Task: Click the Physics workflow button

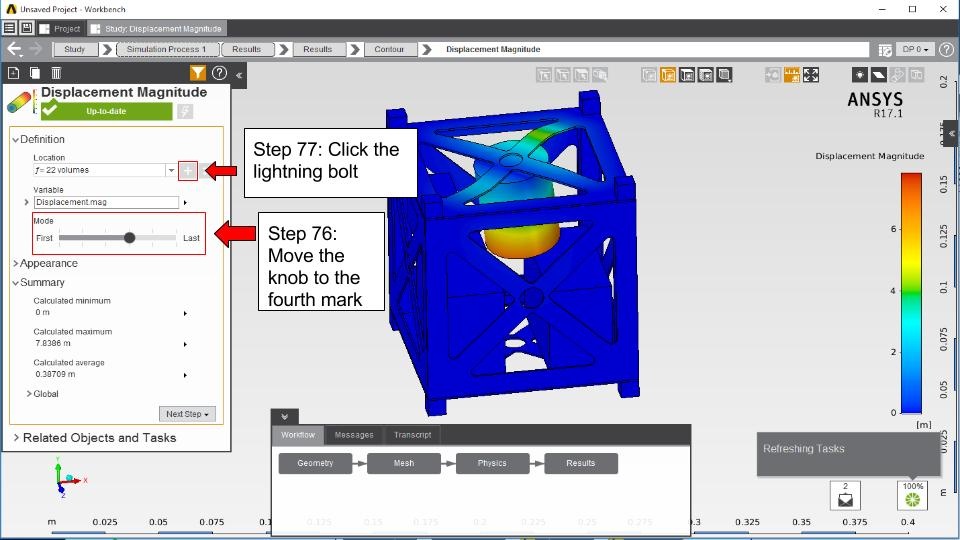Action: 492,463
